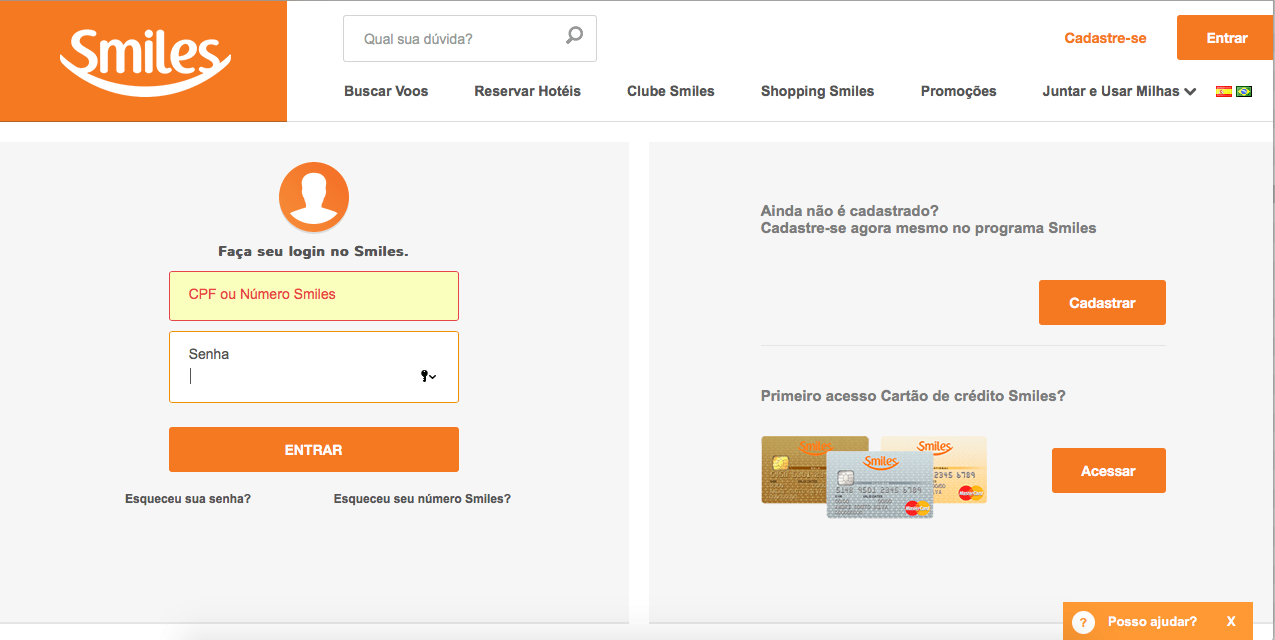Screen dimensions: 1275x640
Task: Switch language to Brazilian flag
Action: click(1244, 91)
